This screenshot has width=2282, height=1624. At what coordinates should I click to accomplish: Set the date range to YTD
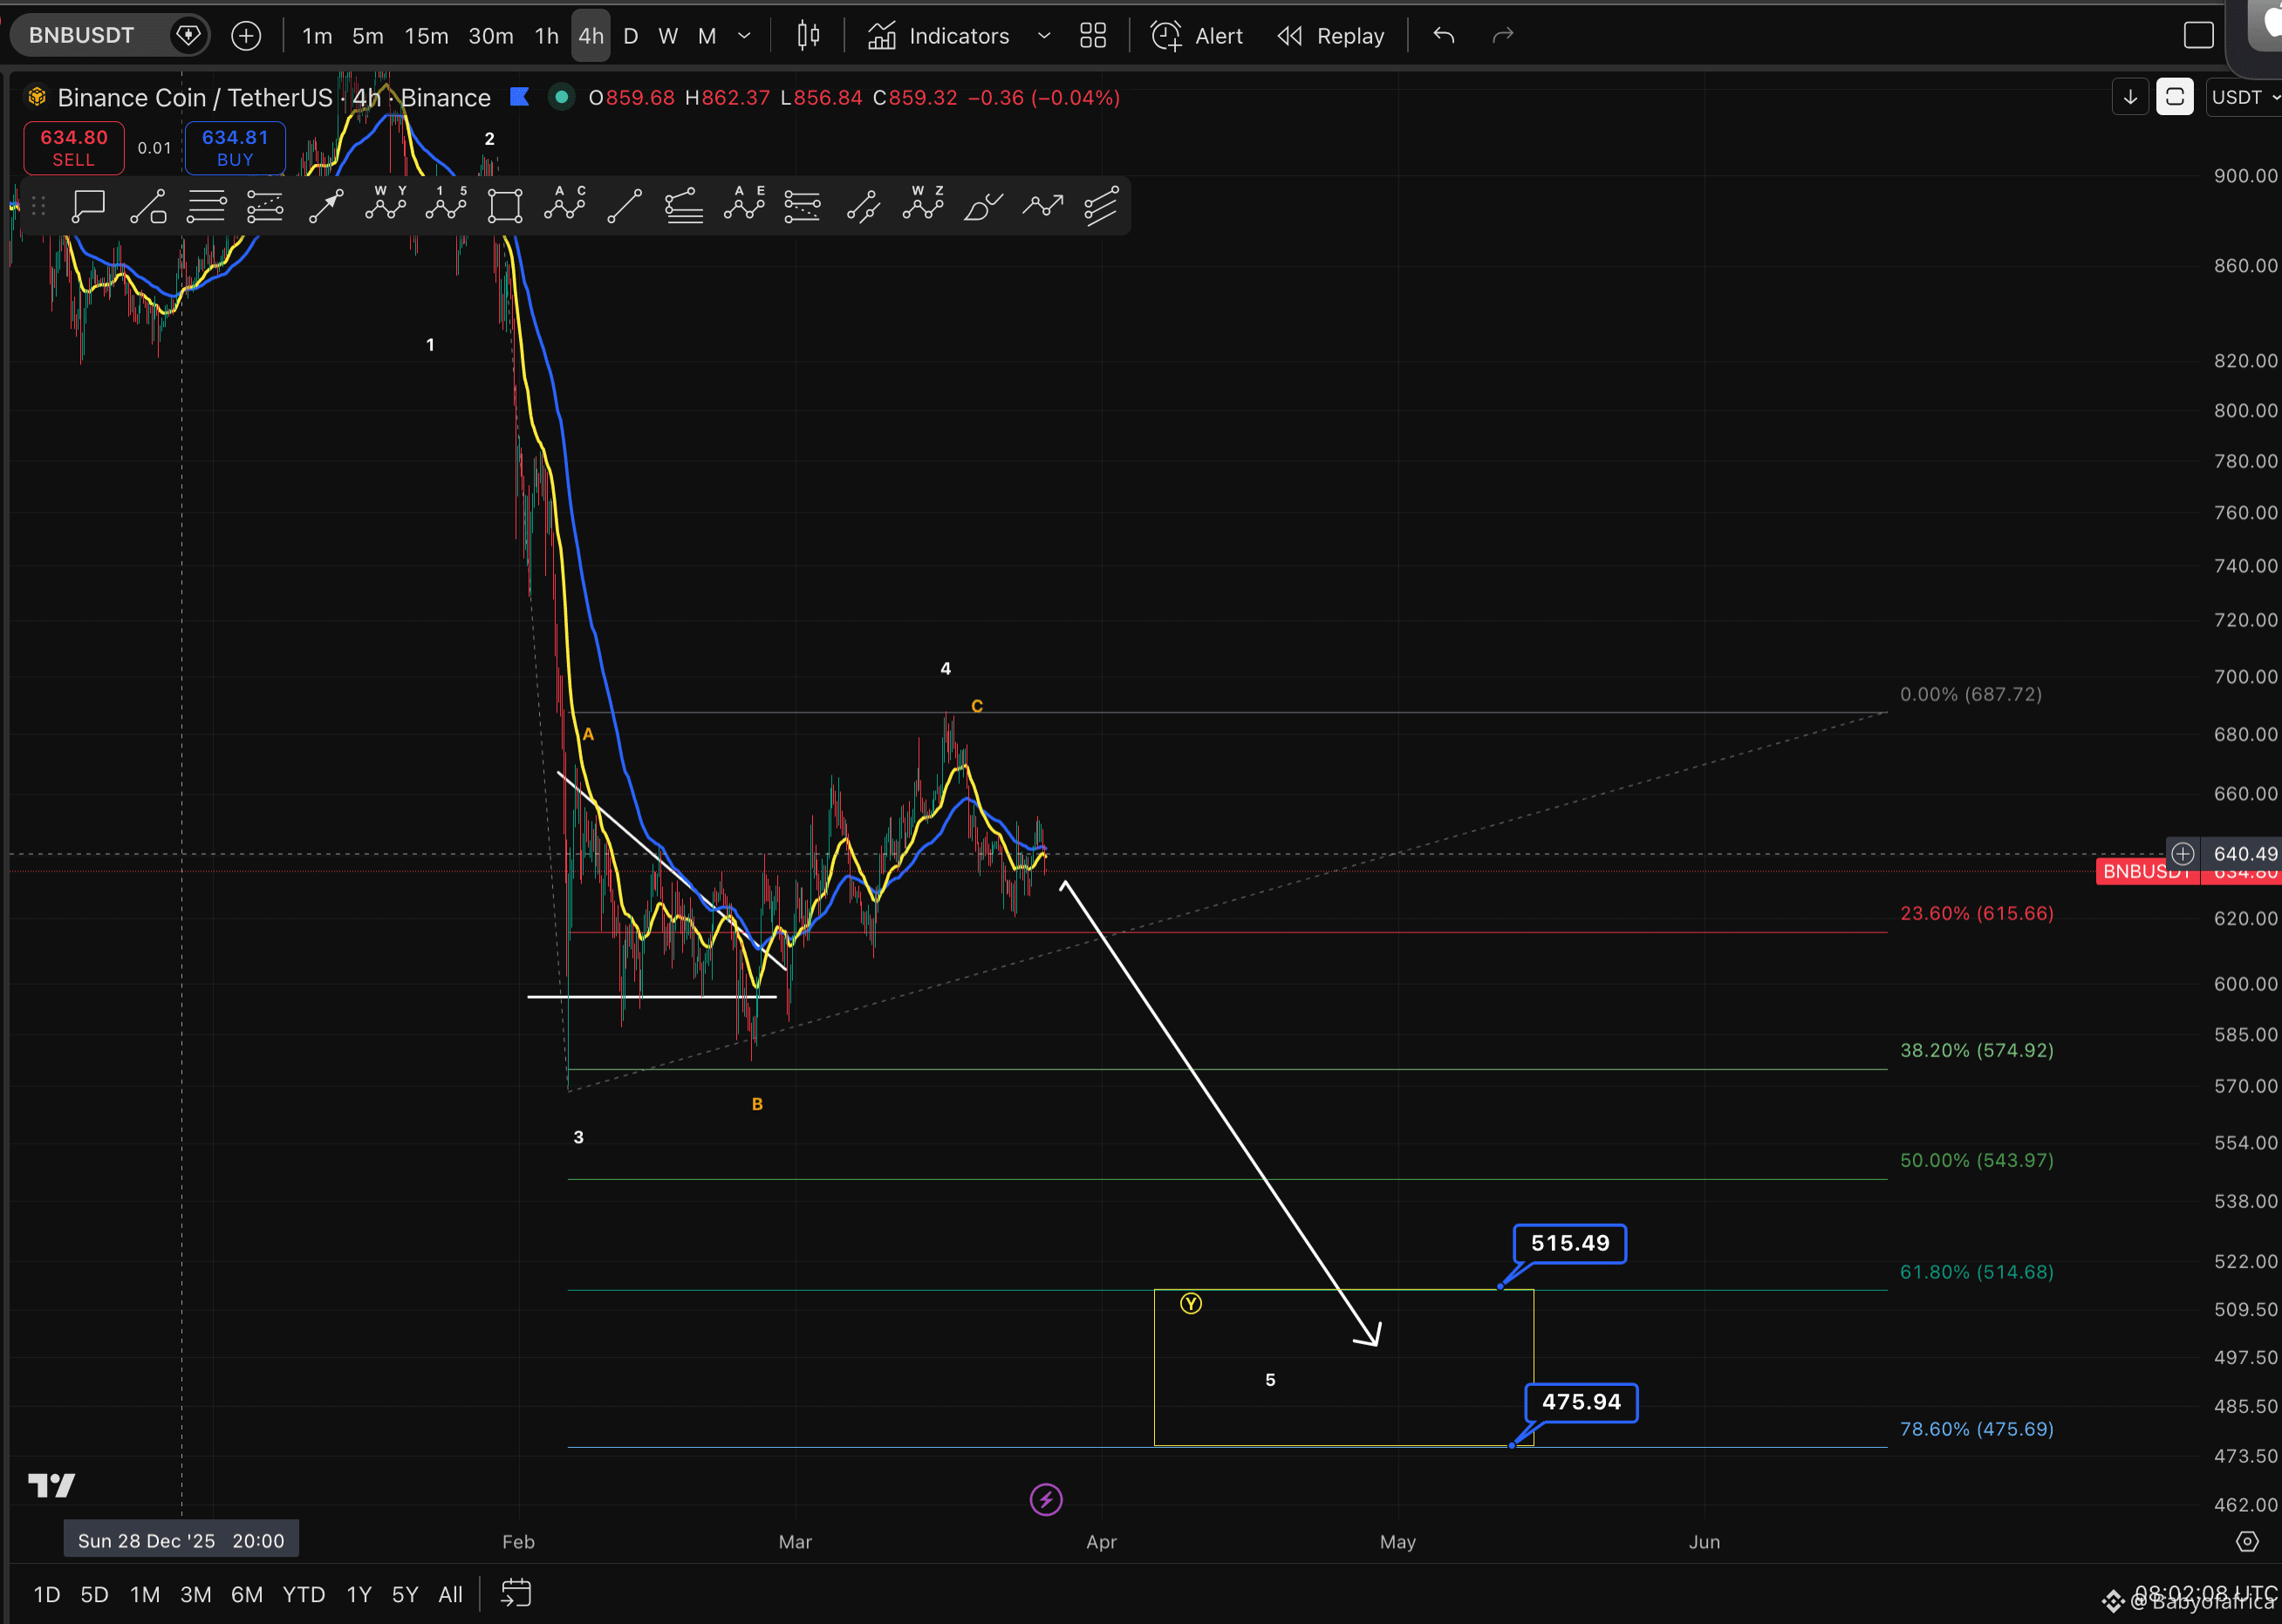click(x=304, y=1594)
